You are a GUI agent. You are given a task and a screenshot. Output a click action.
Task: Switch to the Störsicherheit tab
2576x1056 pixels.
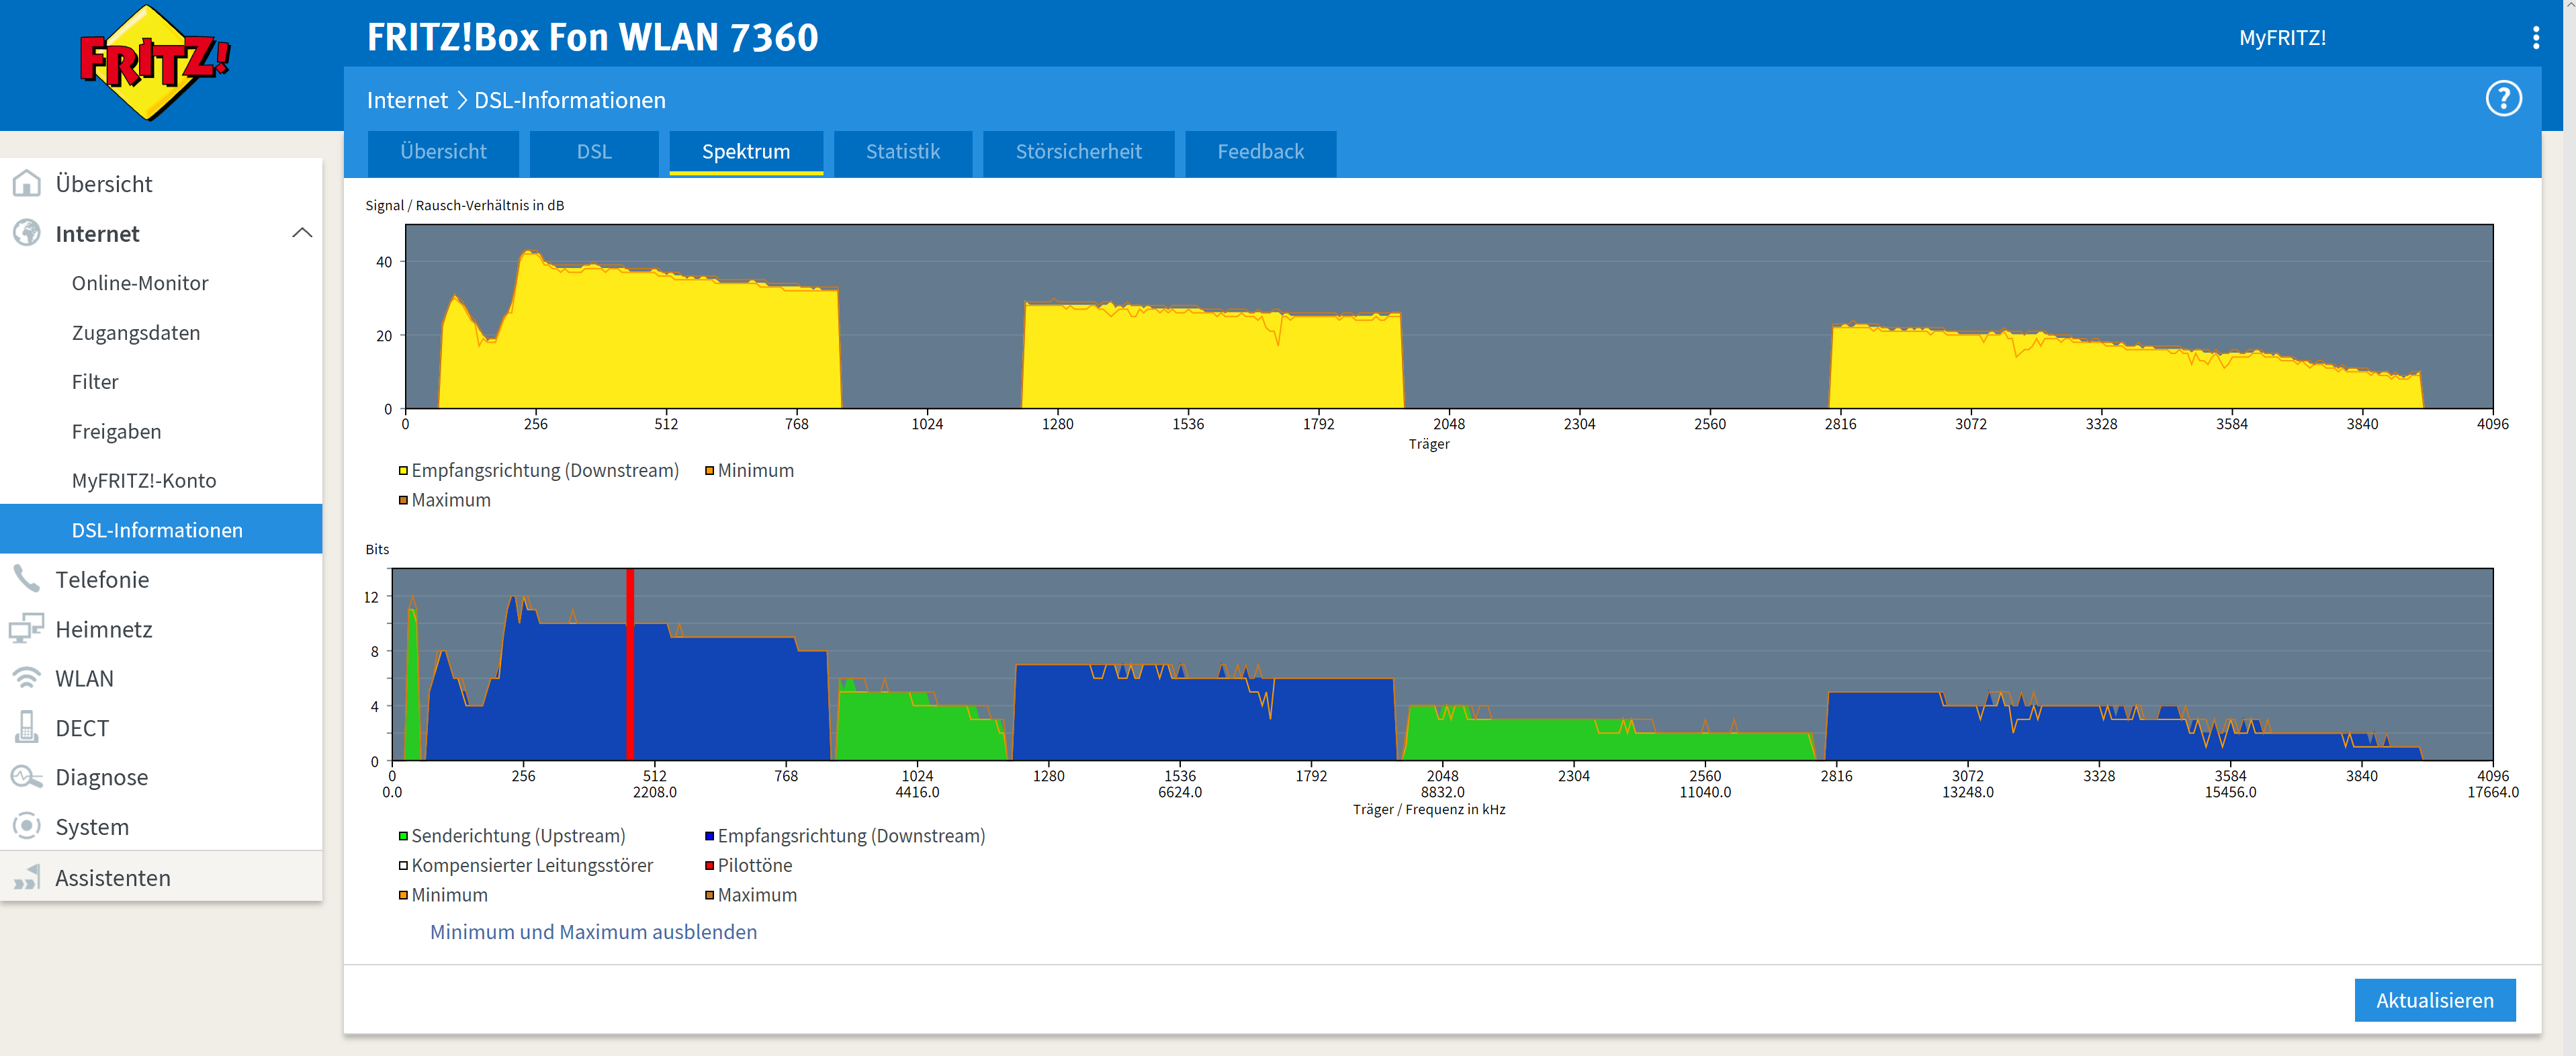(1078, 152)
